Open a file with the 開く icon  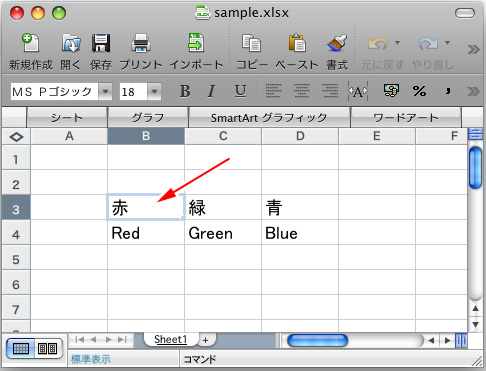(71, 43)
